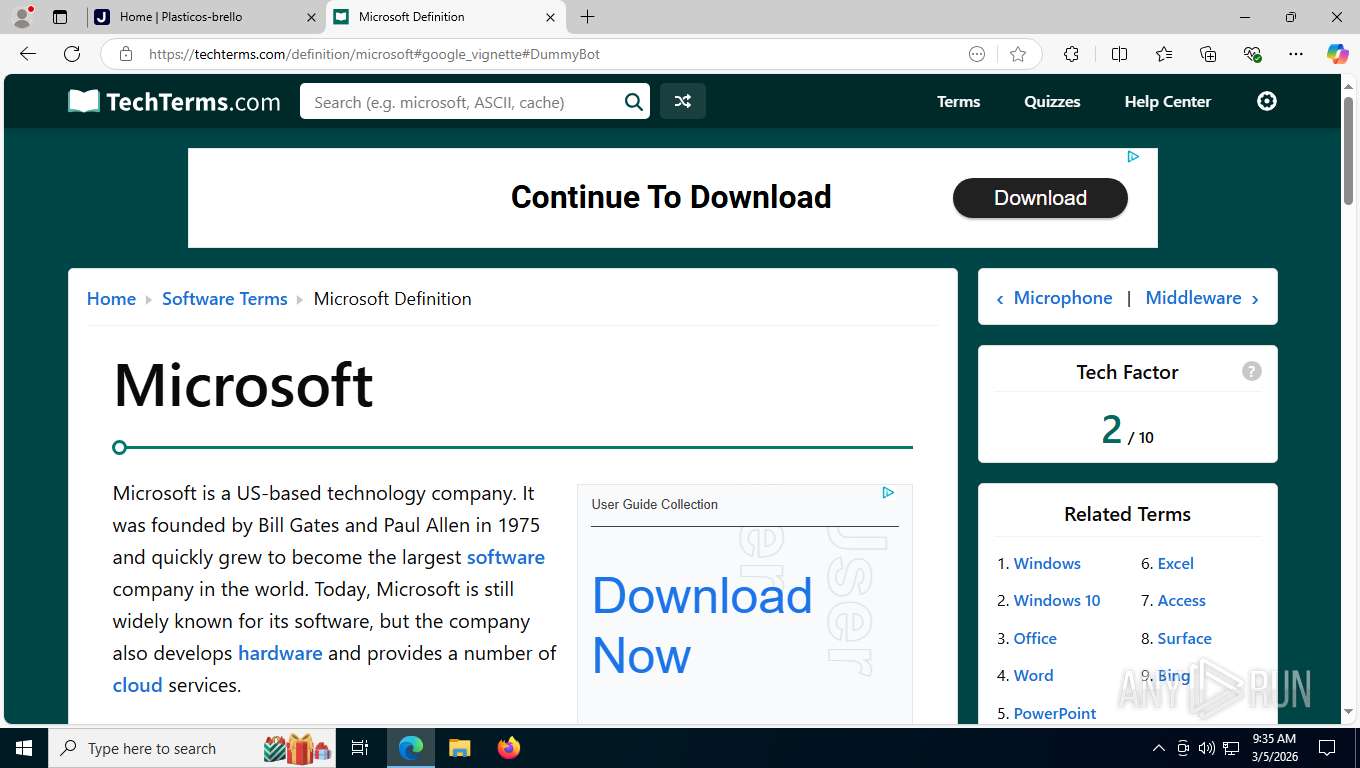
Task: Open the notification center icon
Action: 1327,748
